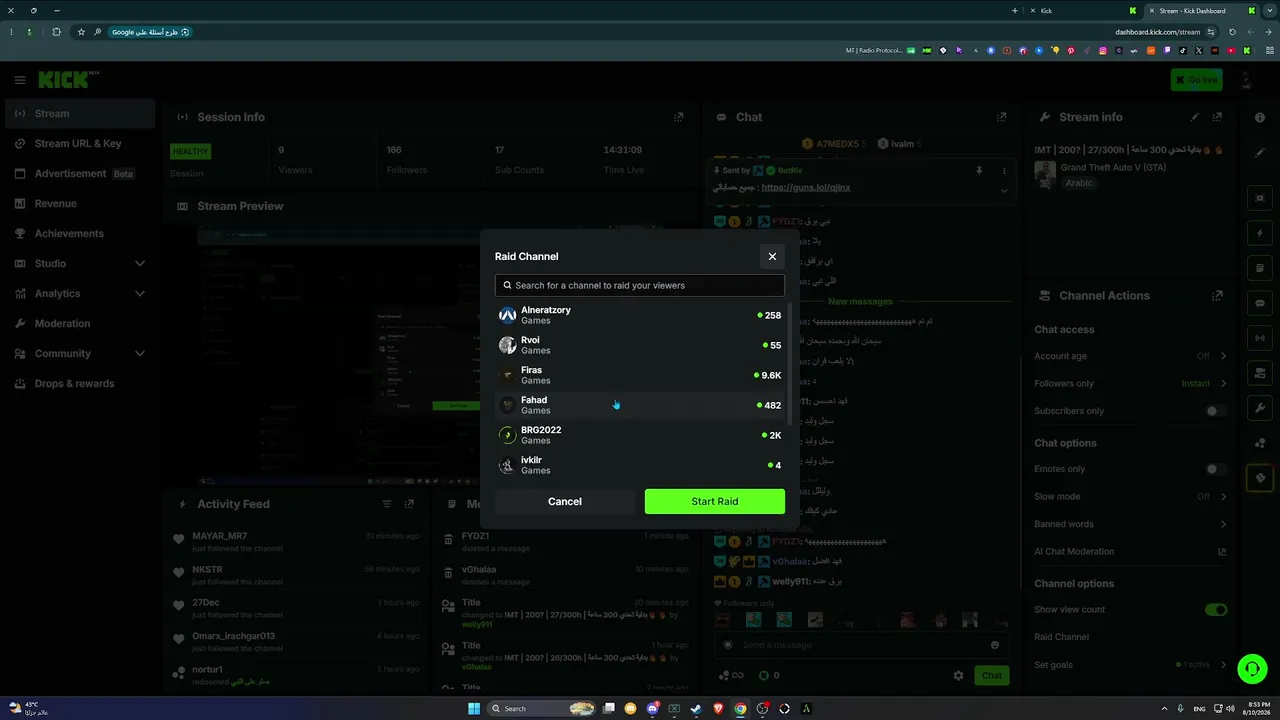Open Drops & rewards page
The width and height of the screenshot is (1280, 720).
point(80,383)
